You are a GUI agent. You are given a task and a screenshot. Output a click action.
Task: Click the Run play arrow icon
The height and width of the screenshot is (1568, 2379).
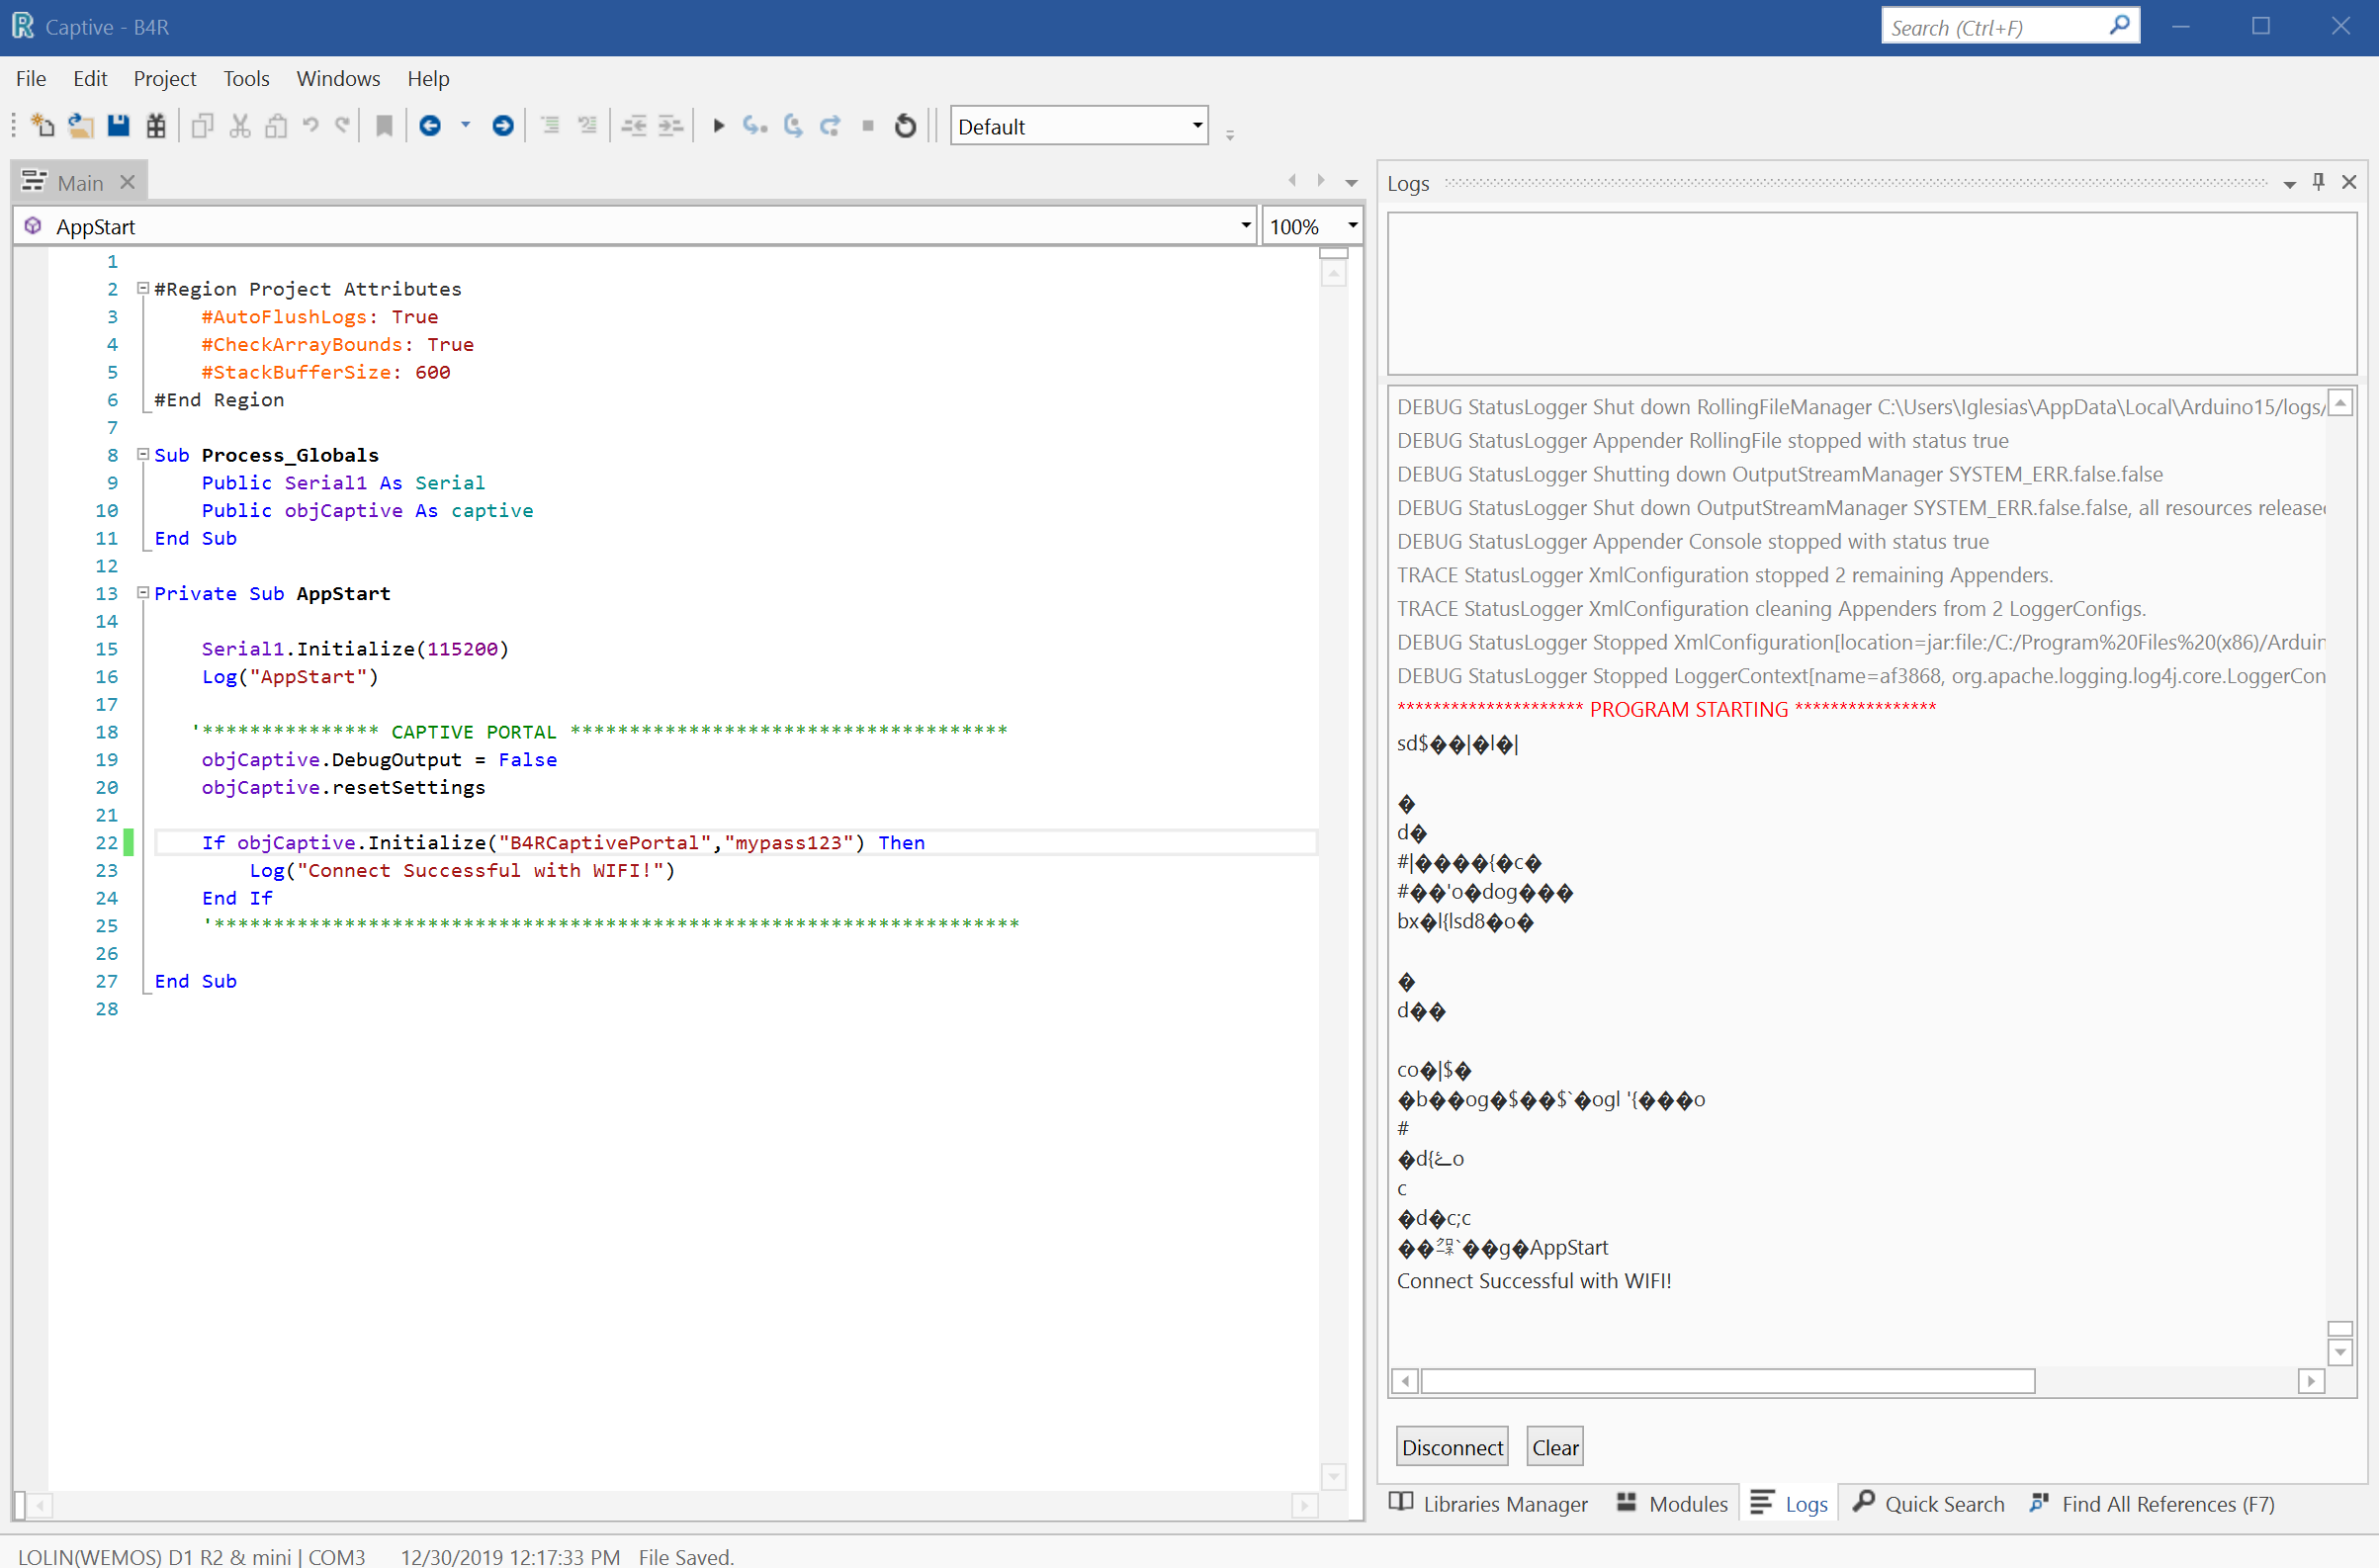click(x=718, y=126)
